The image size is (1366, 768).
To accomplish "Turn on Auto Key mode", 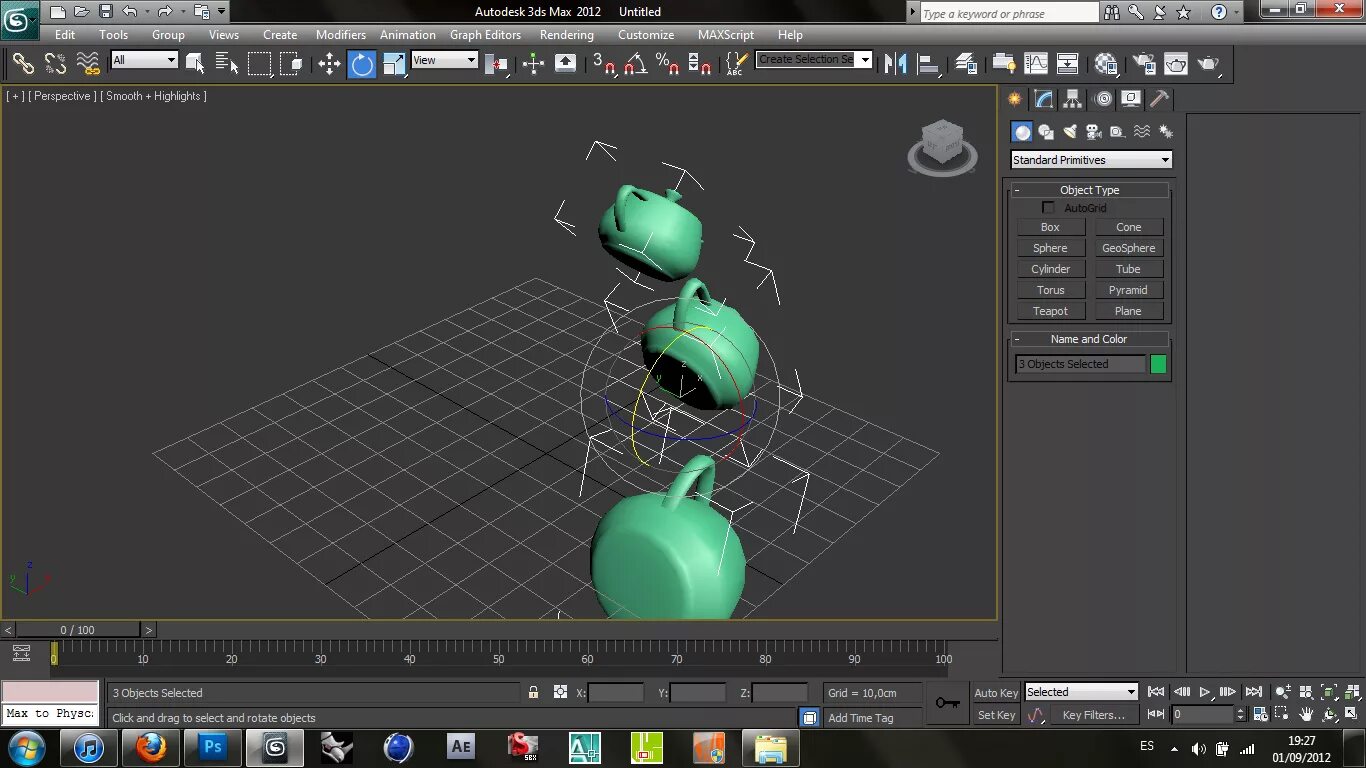I will point(995,692).
